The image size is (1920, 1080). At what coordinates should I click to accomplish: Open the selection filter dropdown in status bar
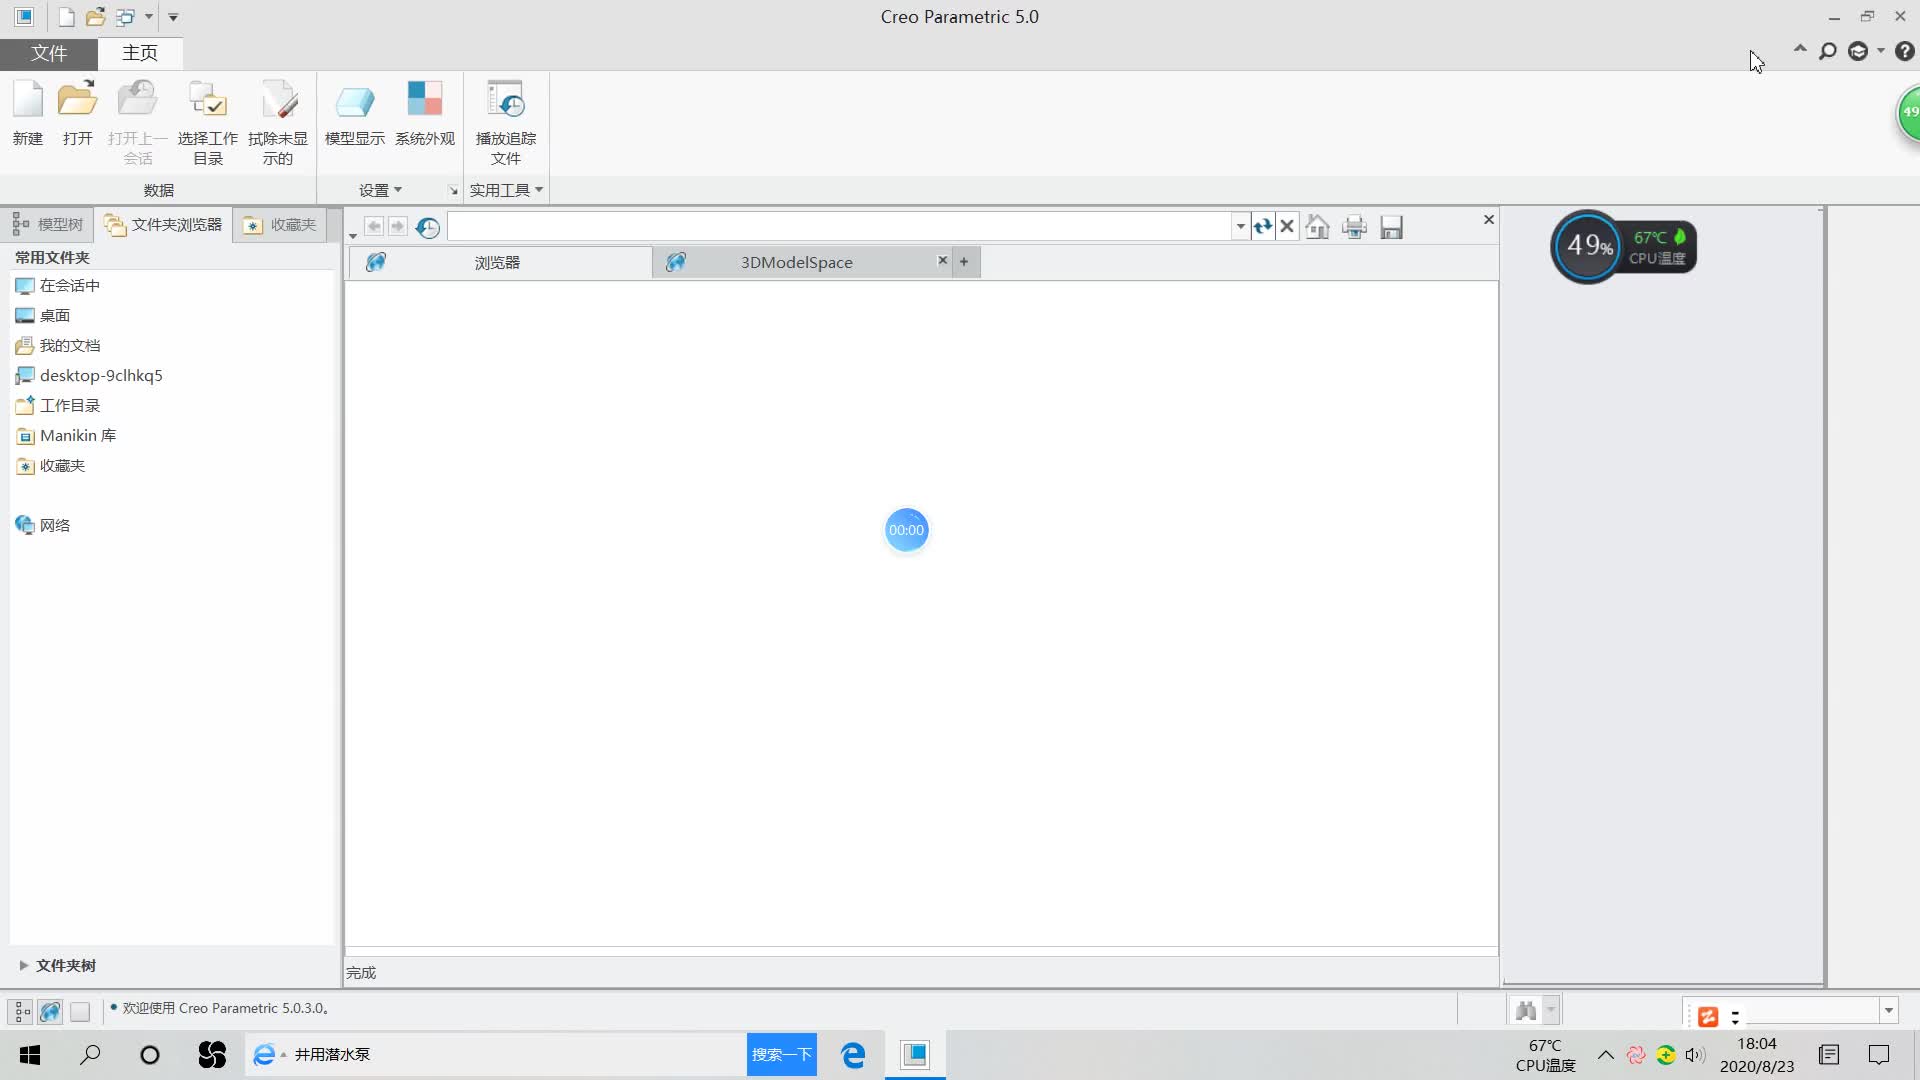(x=1889, y=1011)
